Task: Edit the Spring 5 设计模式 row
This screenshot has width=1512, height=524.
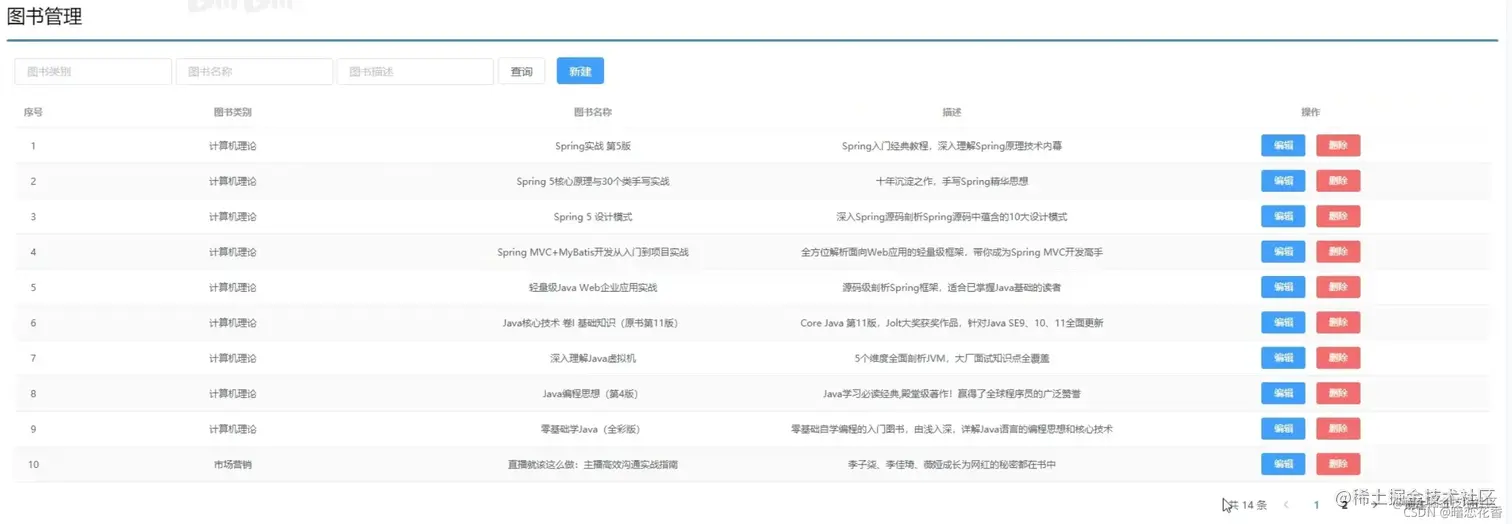Action: (x=1283, y=216)
